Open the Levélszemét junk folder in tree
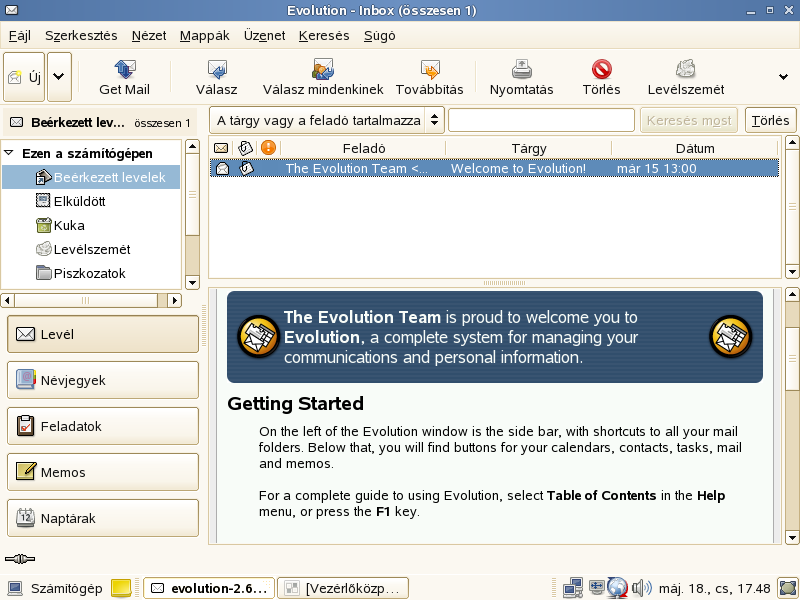The width and height of the screenshot is (800, 600). pos(83,249)
